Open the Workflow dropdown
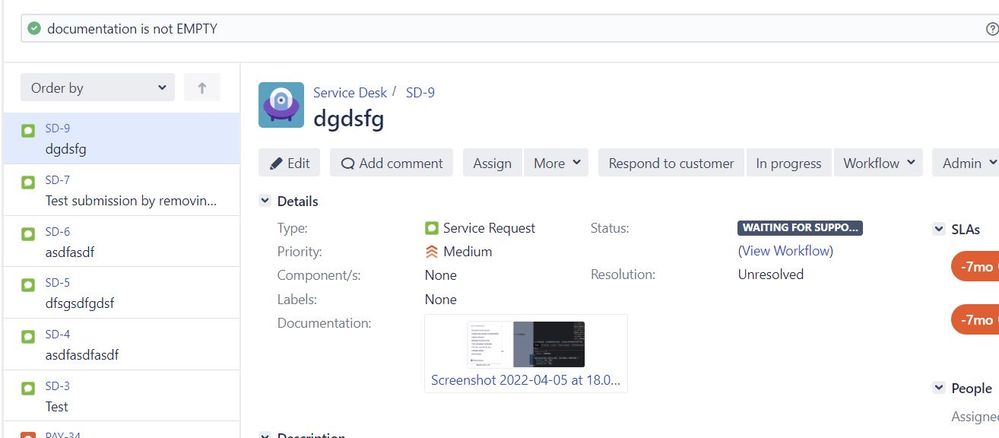This screenshot has height=438, width=999. click(x=879, y=163)
